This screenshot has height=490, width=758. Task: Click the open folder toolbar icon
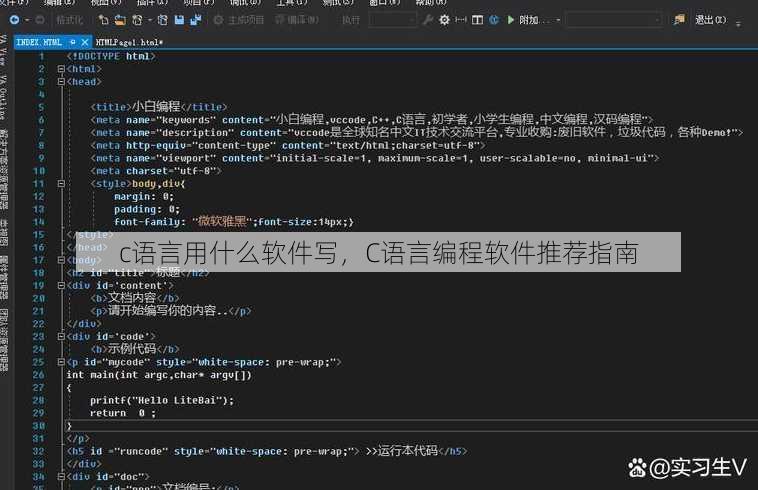point(120,20)
